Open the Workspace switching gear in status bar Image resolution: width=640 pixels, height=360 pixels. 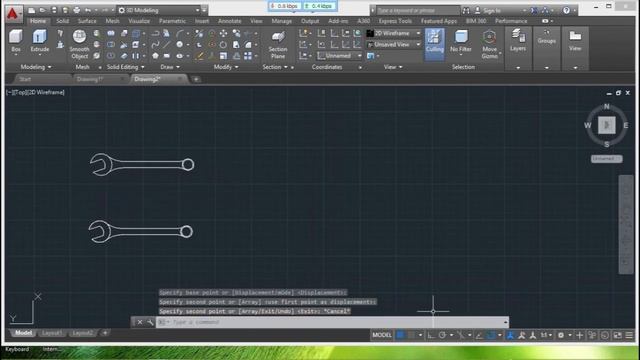coord(561,335)
